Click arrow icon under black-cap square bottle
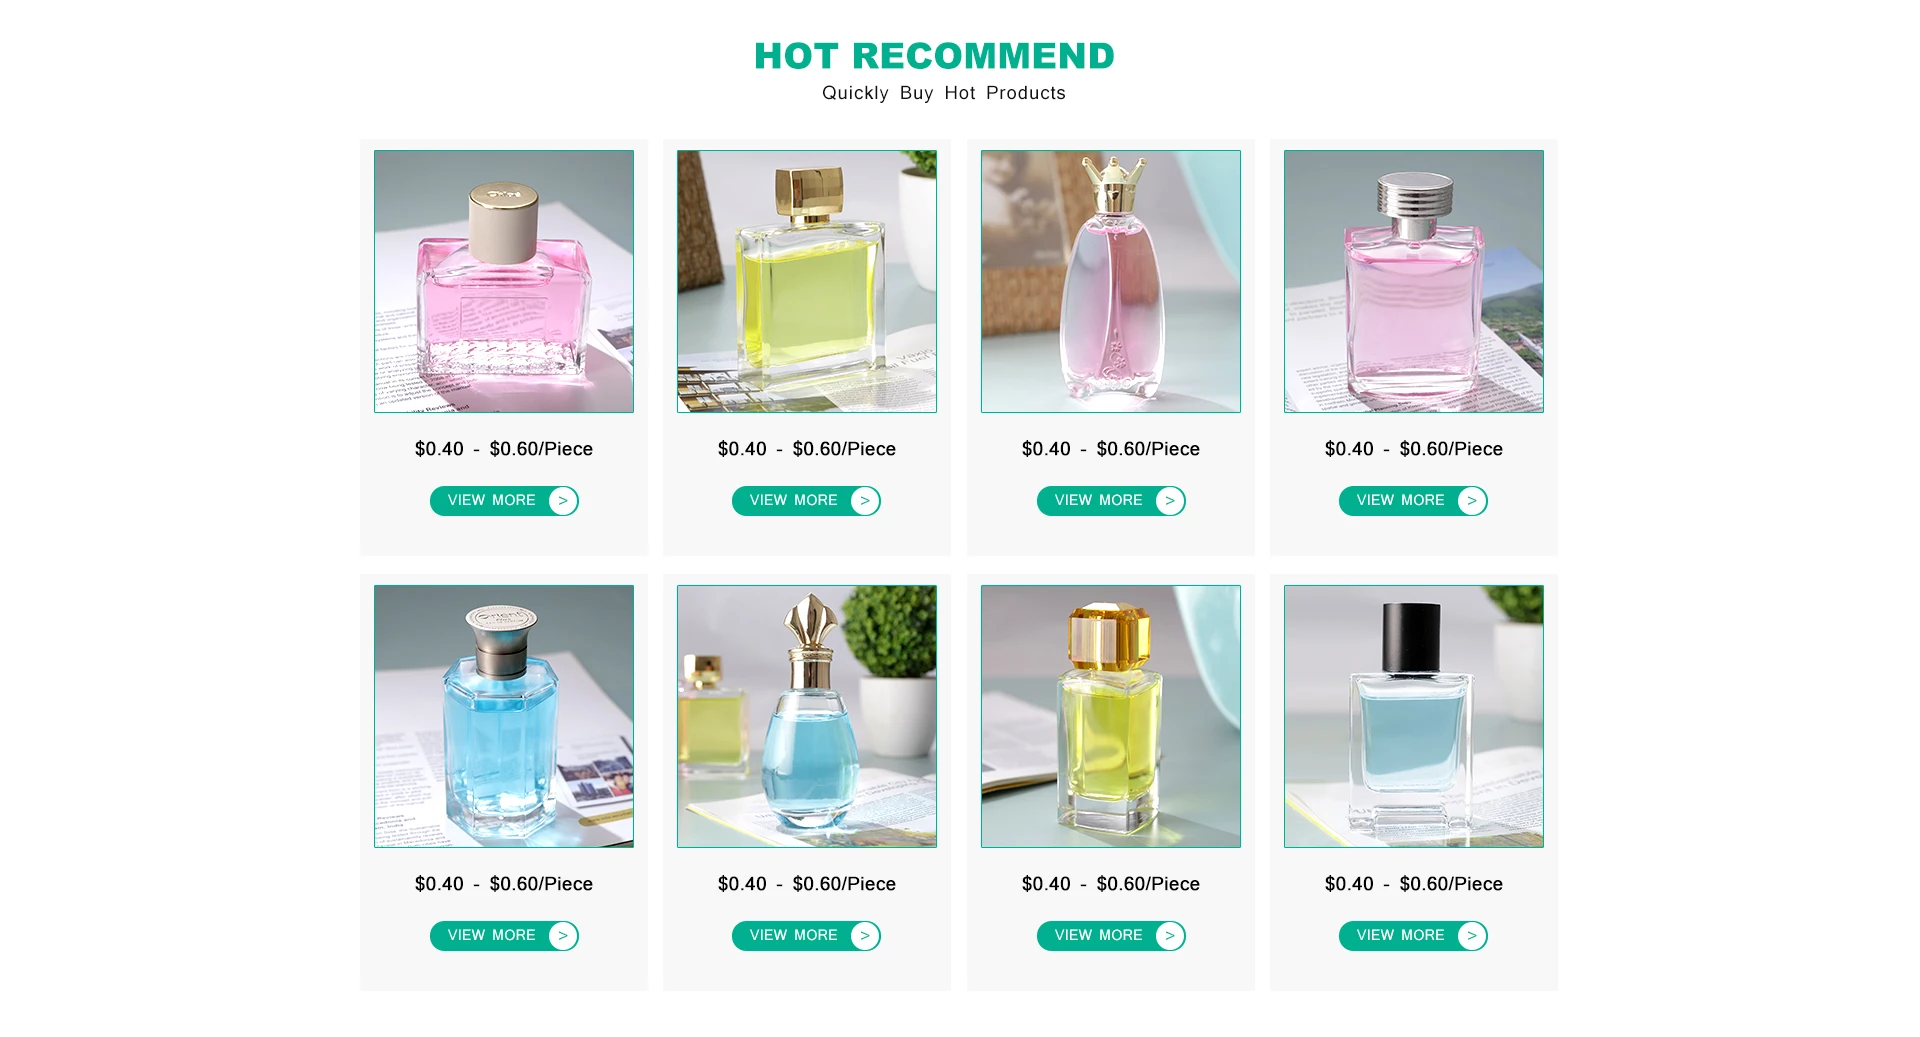The width and height of the screenshot is (1920, 1037). (1472, 936)
